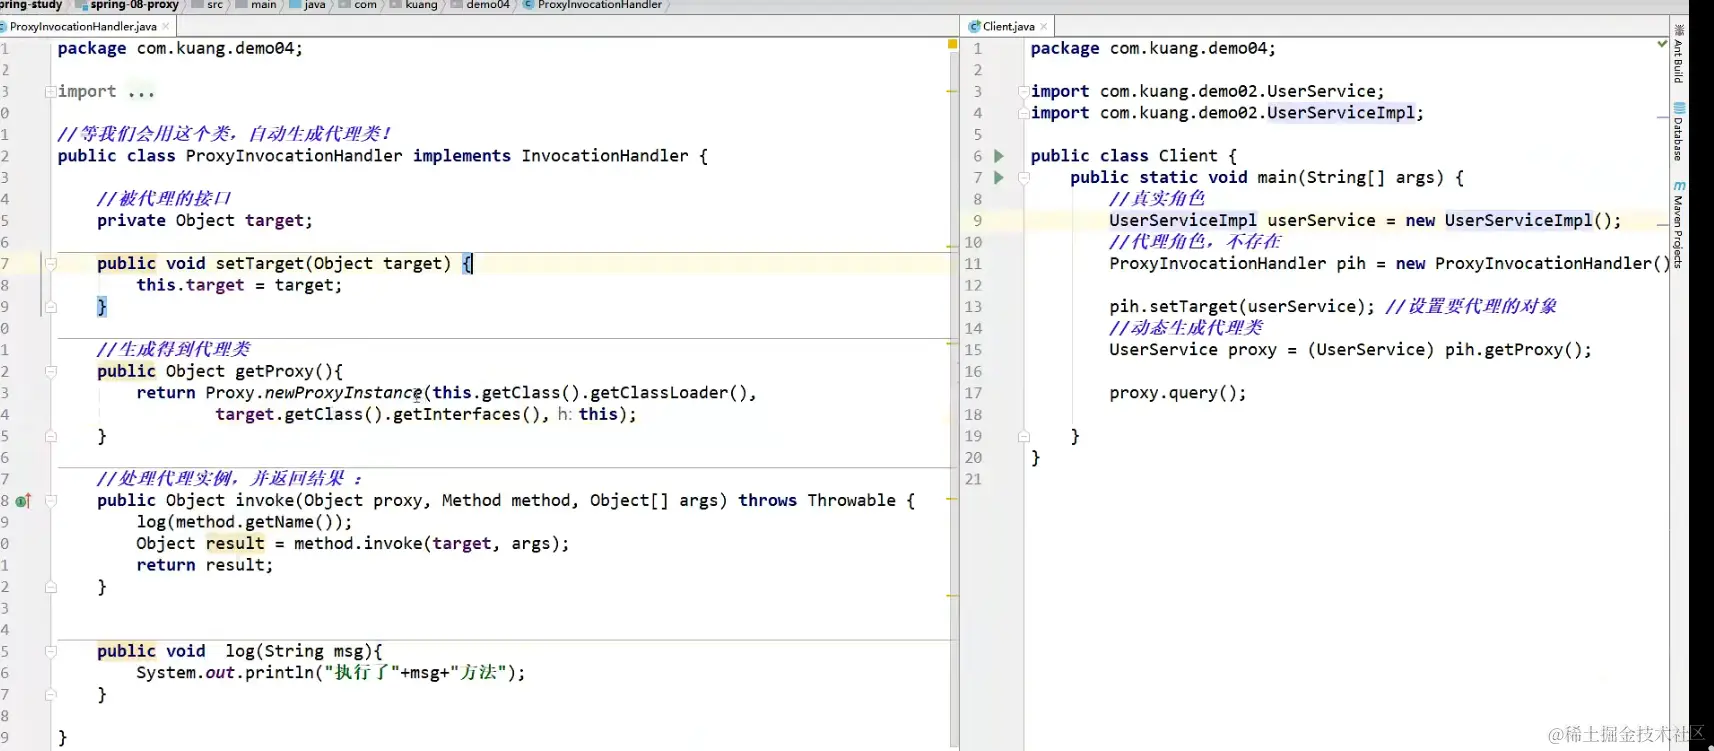
Task: Open the Database tool window
Action: click(x=1679, y=131)
